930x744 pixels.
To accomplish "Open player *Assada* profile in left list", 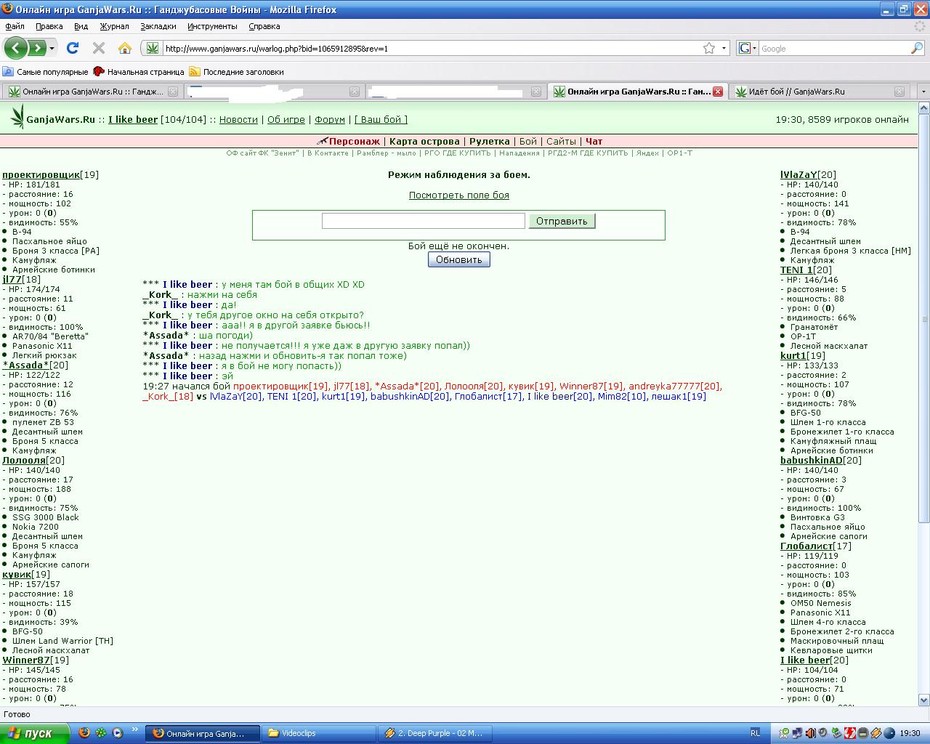I will 26,365.
